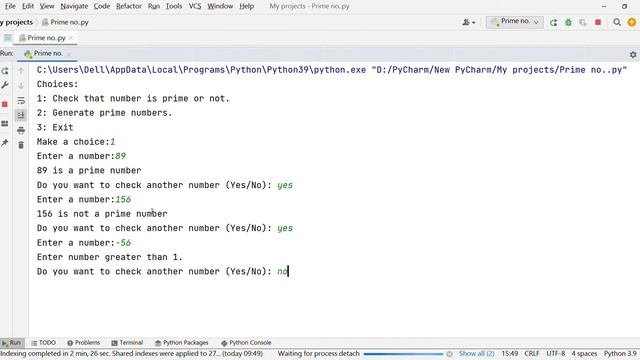Jump down the stack trace using the down arrow
This screenshot has width=640, height=360.
[21, 86]
